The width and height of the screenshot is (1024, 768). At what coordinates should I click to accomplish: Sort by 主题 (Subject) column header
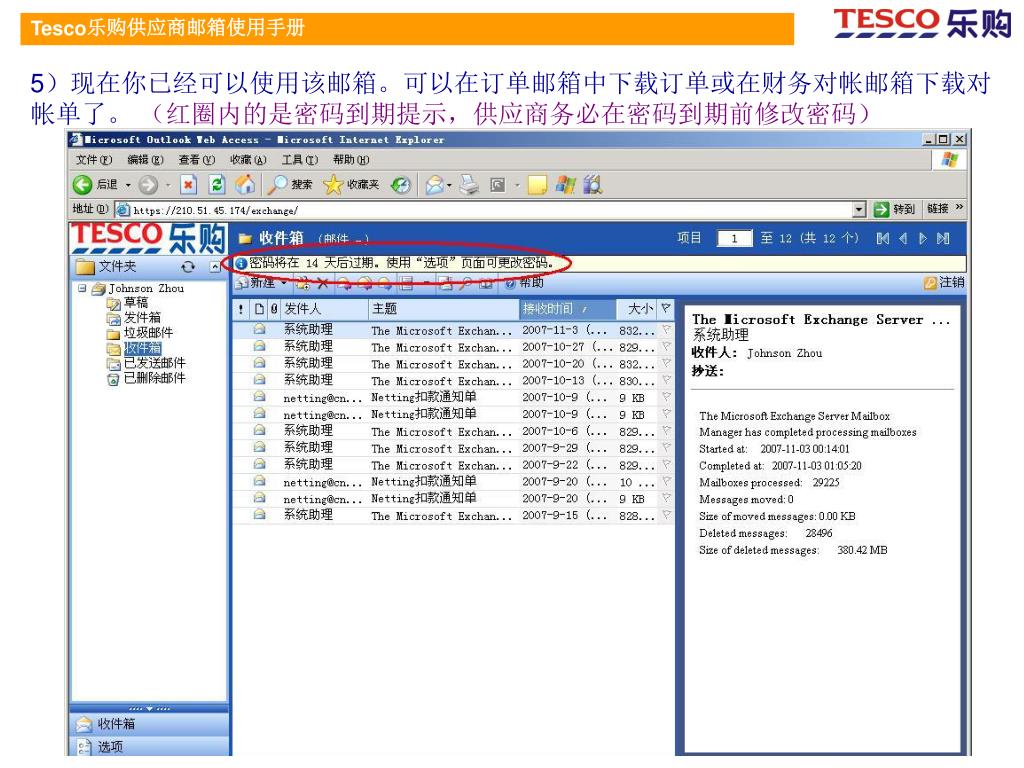(x=444, y=309)
